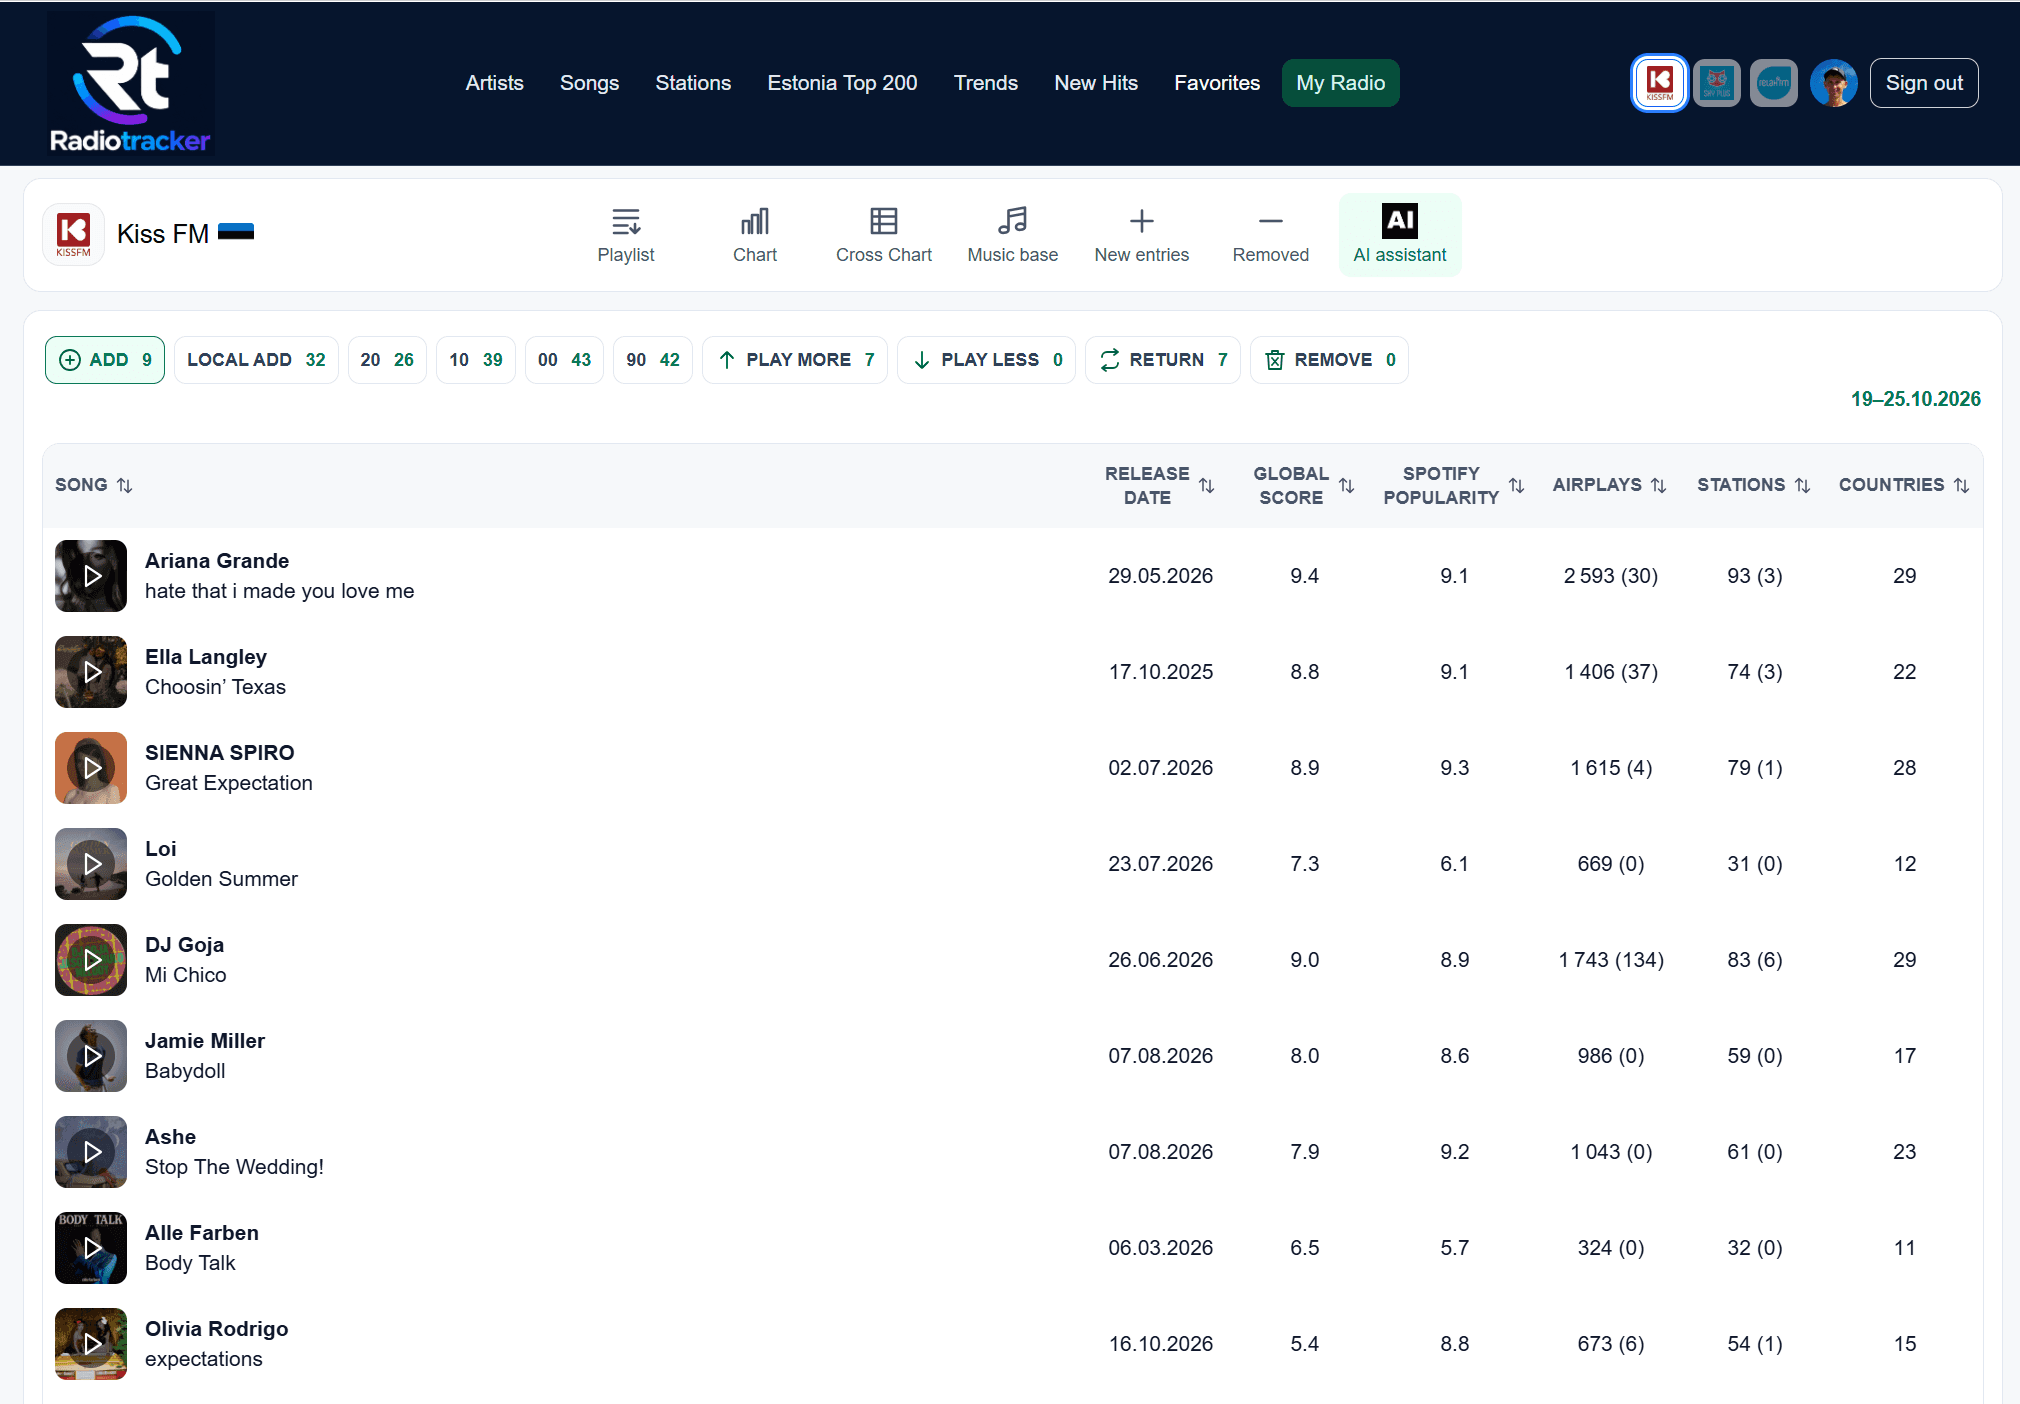Image resolution: width=2020 pixels, height=1404 pixels.
Task: Go to Artists page
Action: [494, 83]
